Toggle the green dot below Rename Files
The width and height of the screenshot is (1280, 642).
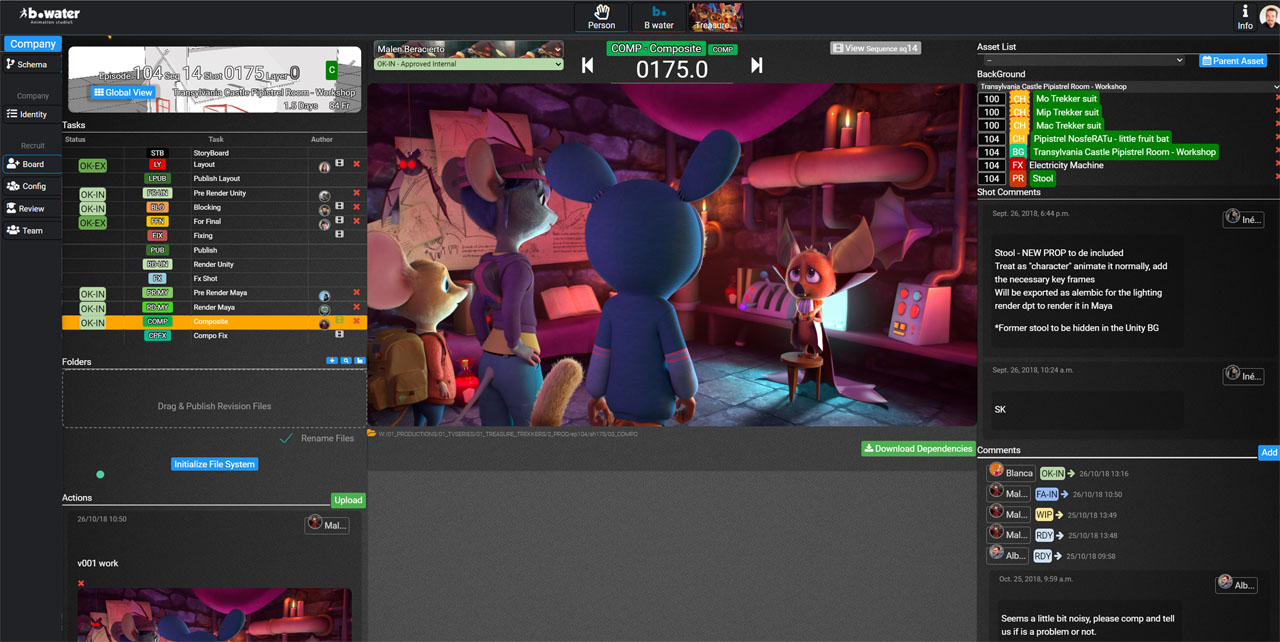coord(100,474)
